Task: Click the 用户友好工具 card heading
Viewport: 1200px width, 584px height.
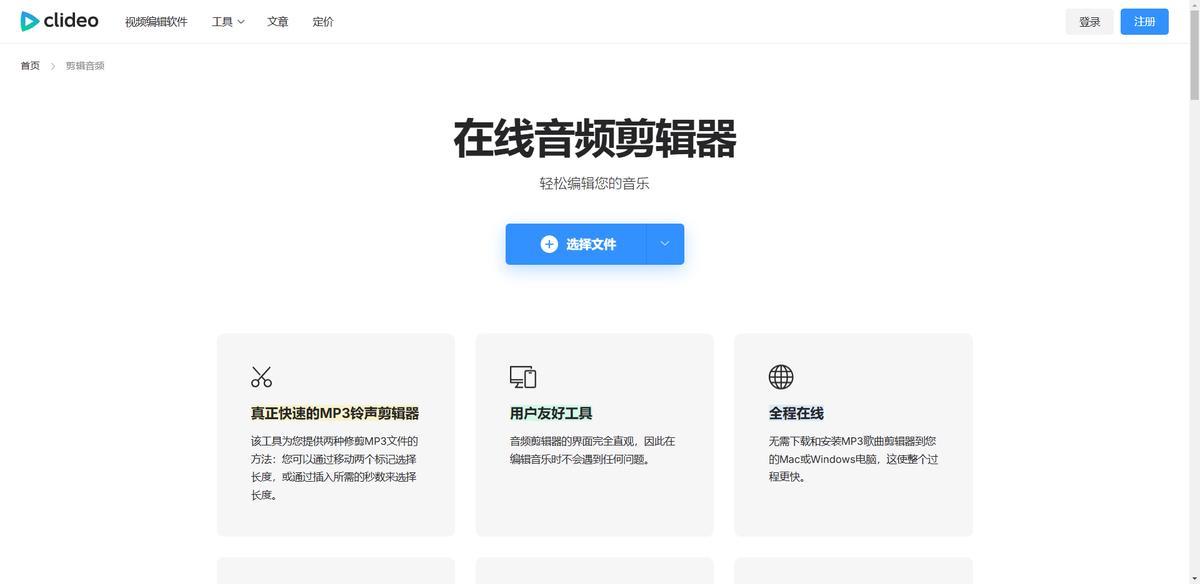Action: (x=551, y=413)
